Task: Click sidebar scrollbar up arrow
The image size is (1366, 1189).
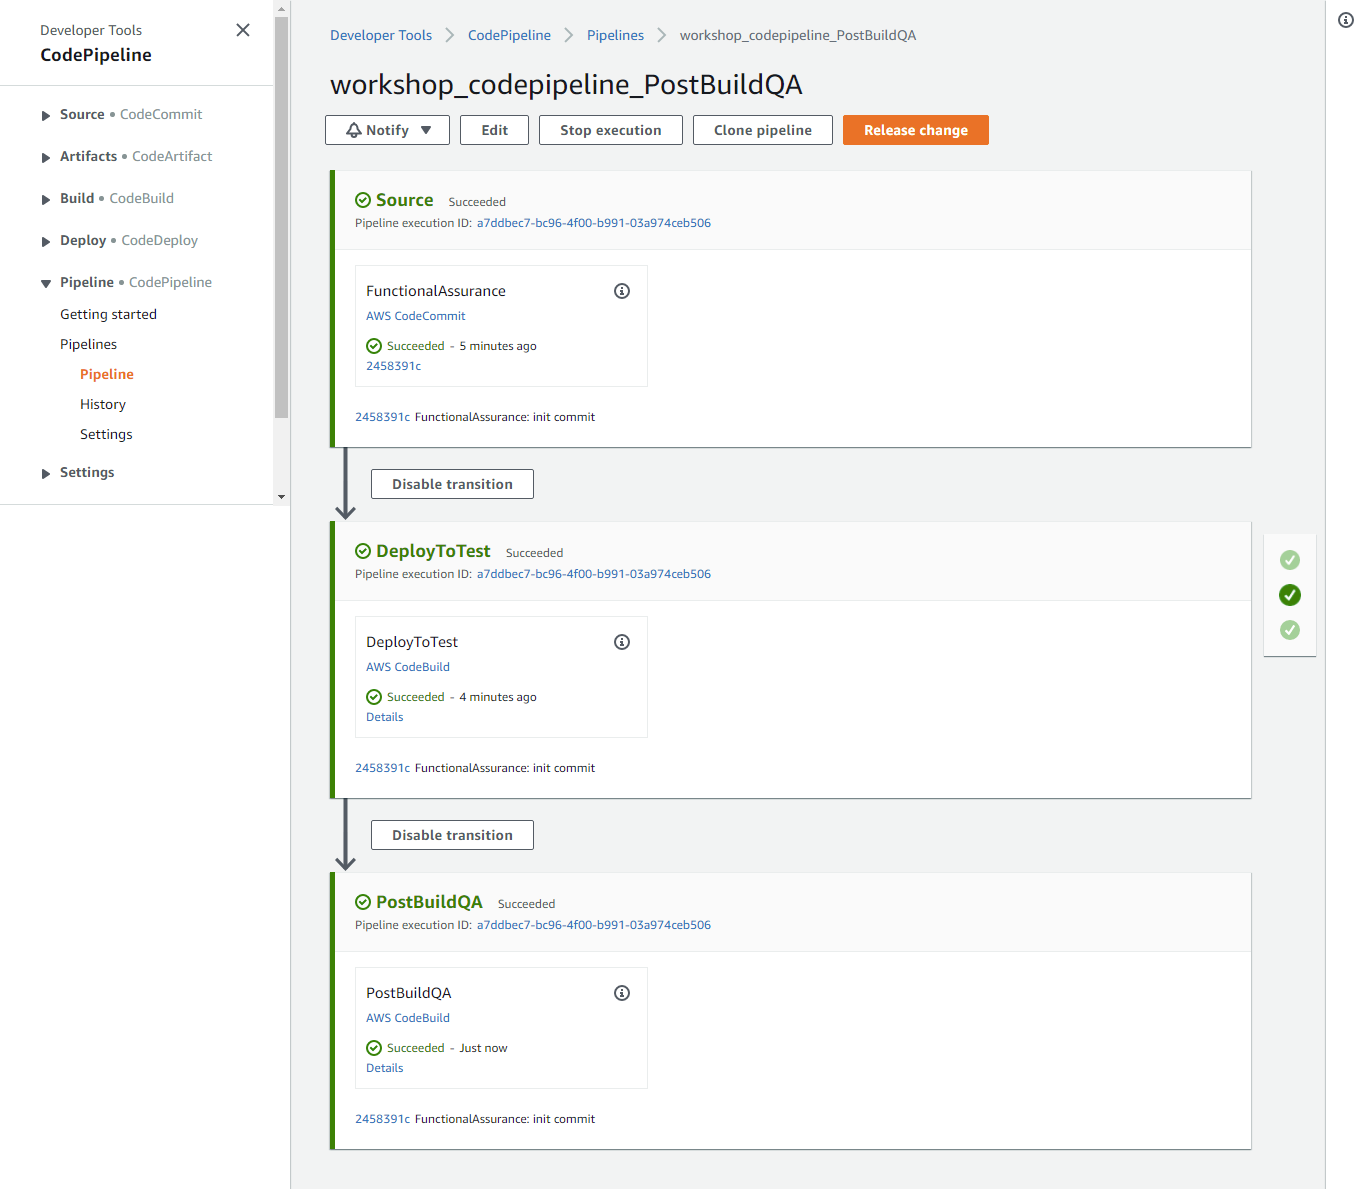Action: tap(281, 8)
